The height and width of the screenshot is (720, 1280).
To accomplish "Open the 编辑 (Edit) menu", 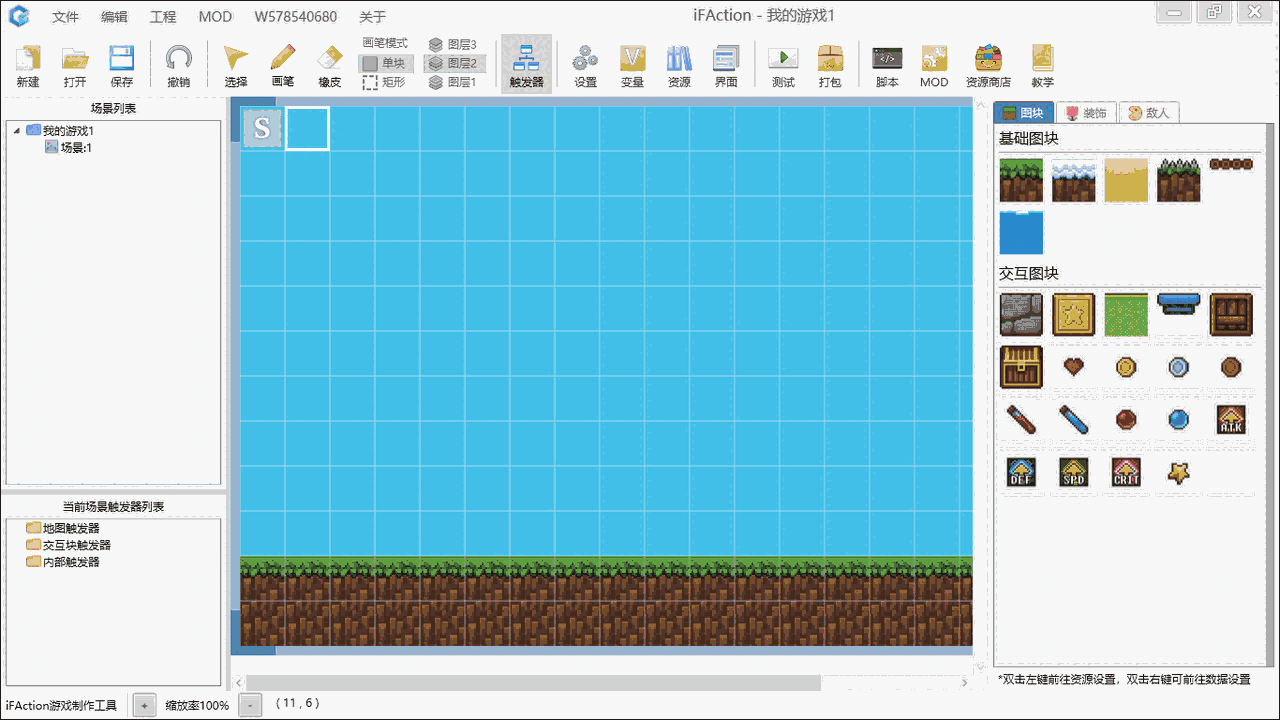I will 114,17.
